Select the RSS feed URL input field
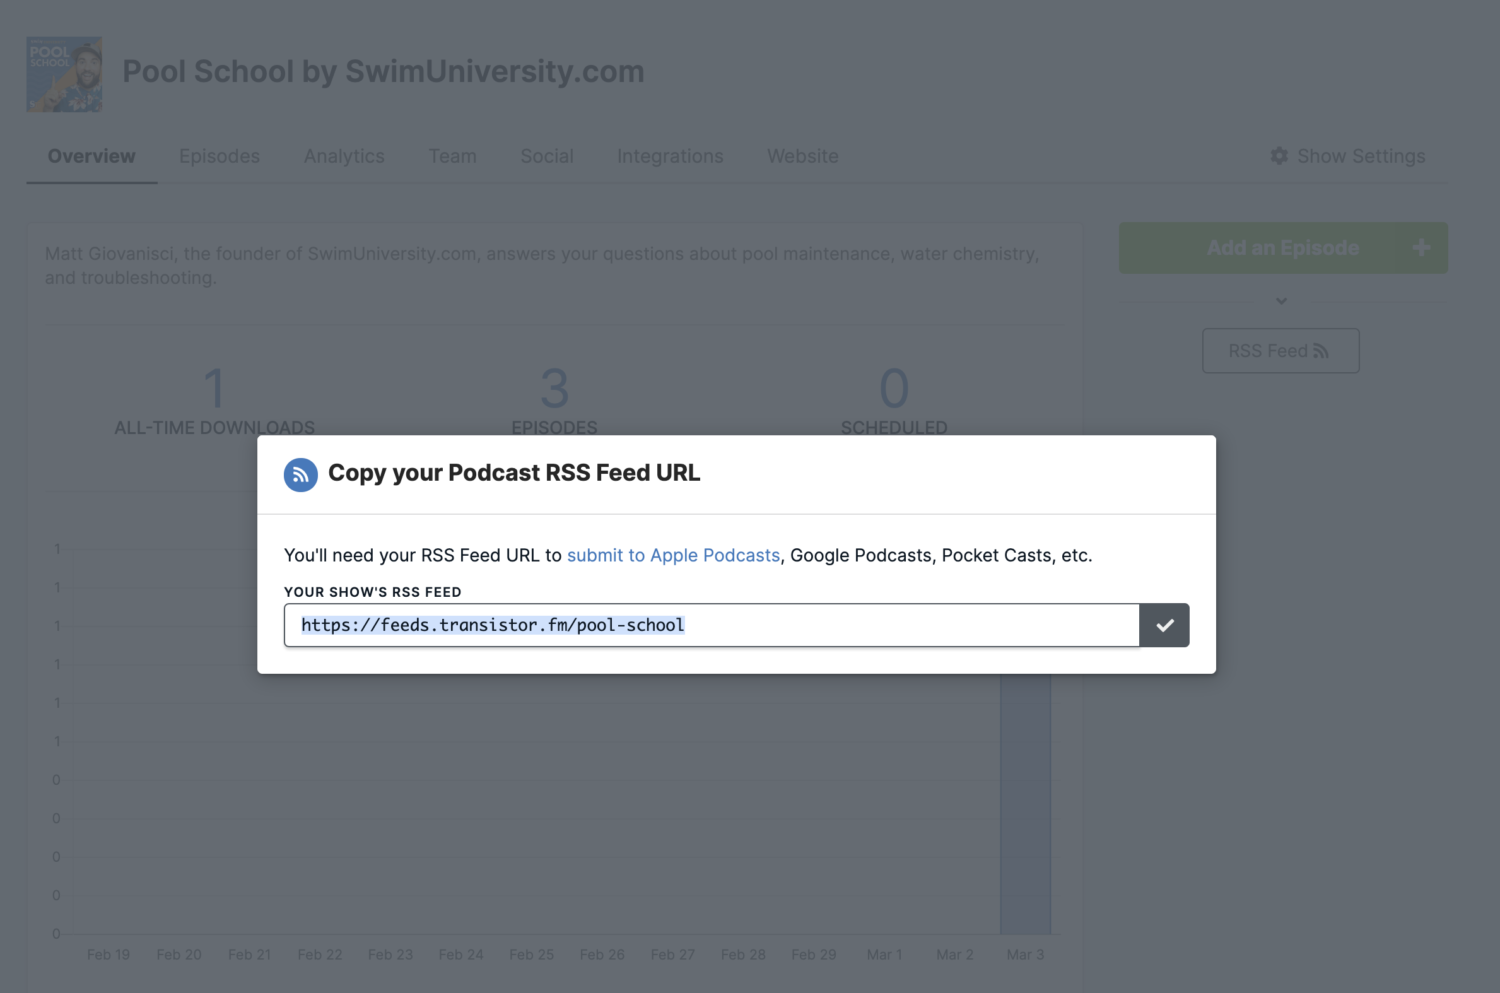This screenshot has height=993, width=1500. (711, 625)
